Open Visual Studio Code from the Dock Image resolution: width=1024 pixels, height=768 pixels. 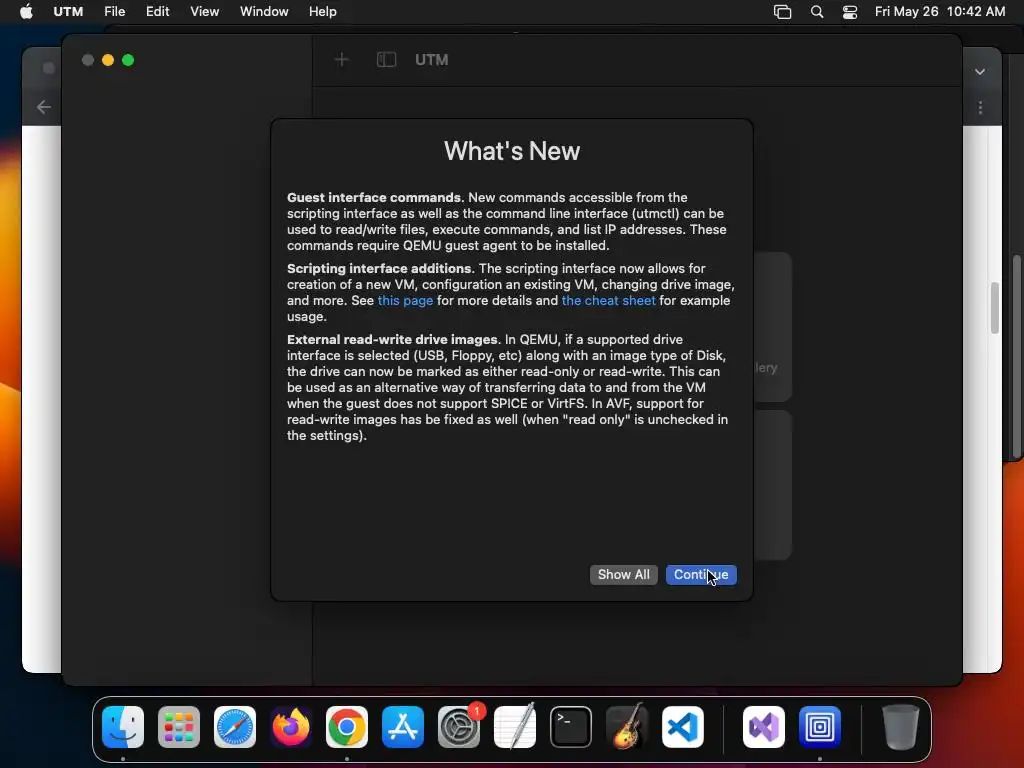pyautogui.click(x=682, y=727)
